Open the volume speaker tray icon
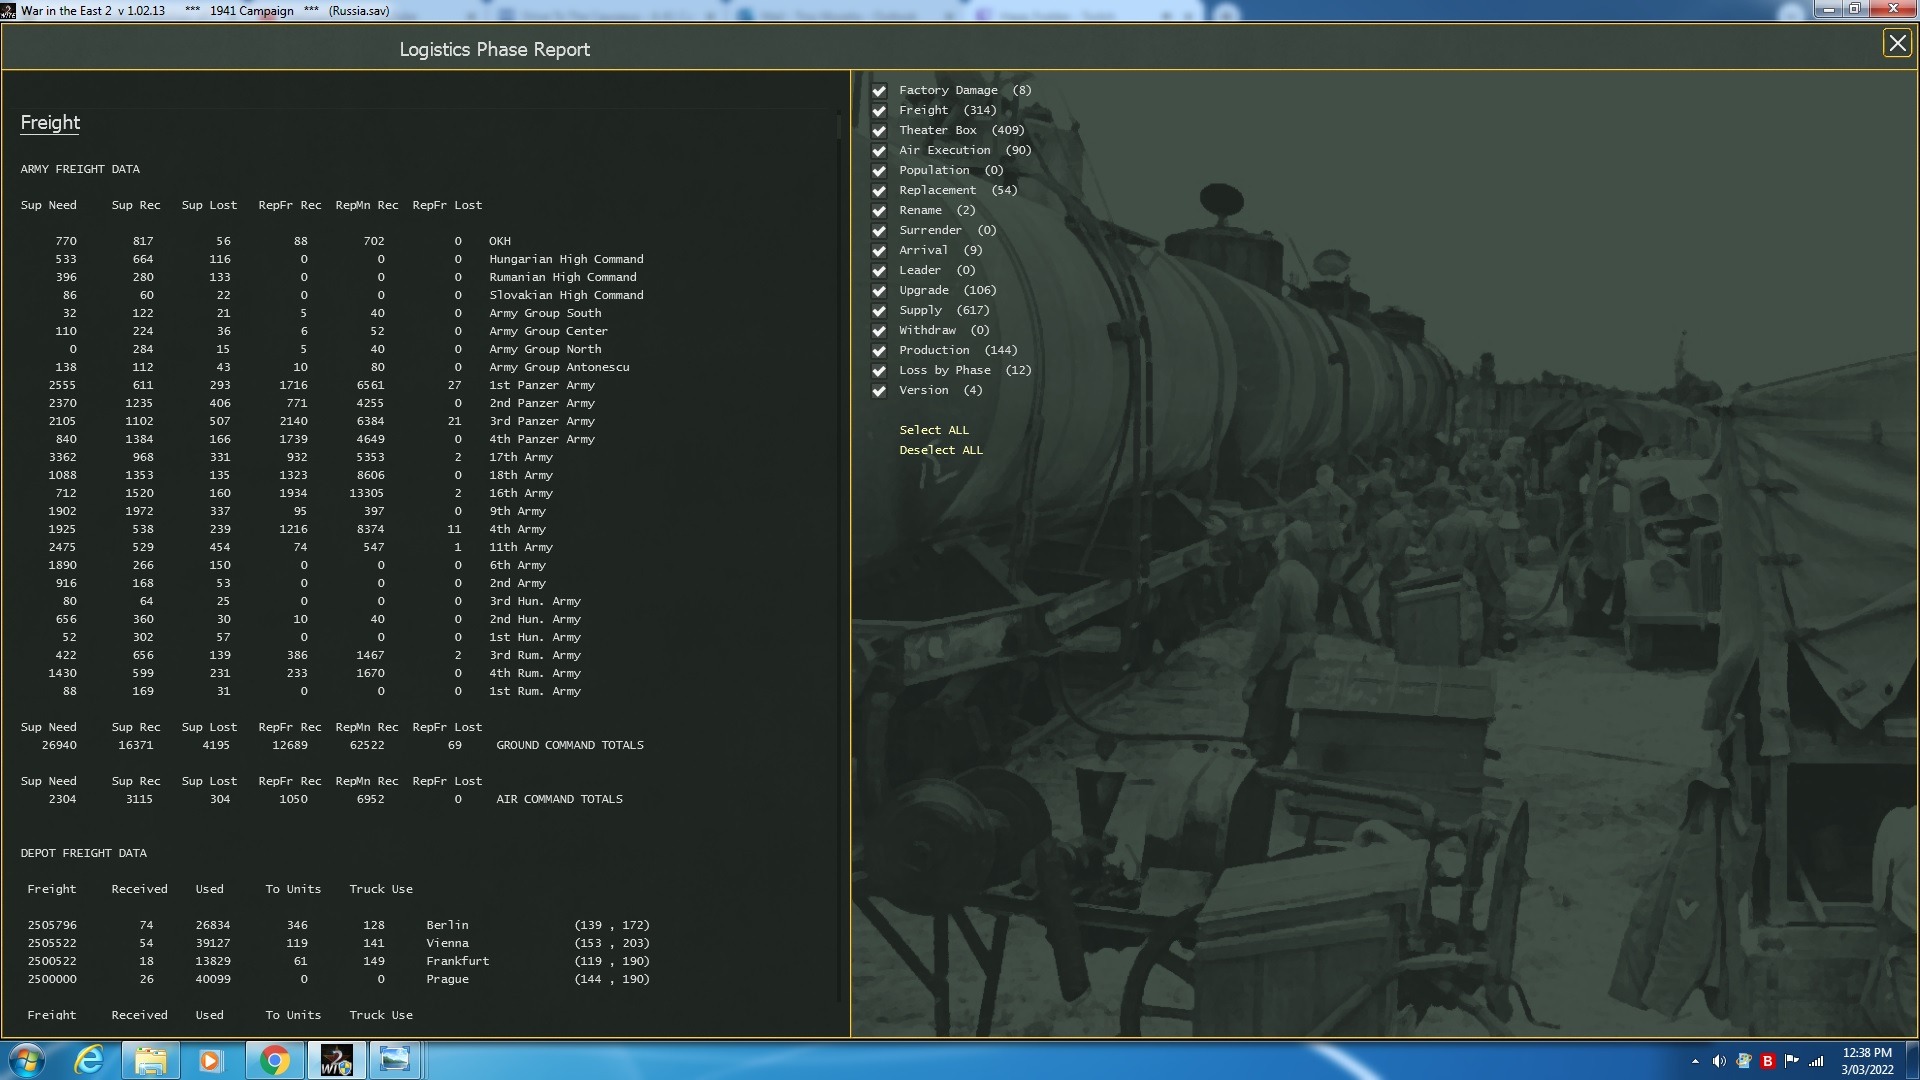Image resolution: width=1920 pixels, height=1080 pixels. coord(1719,1061)
